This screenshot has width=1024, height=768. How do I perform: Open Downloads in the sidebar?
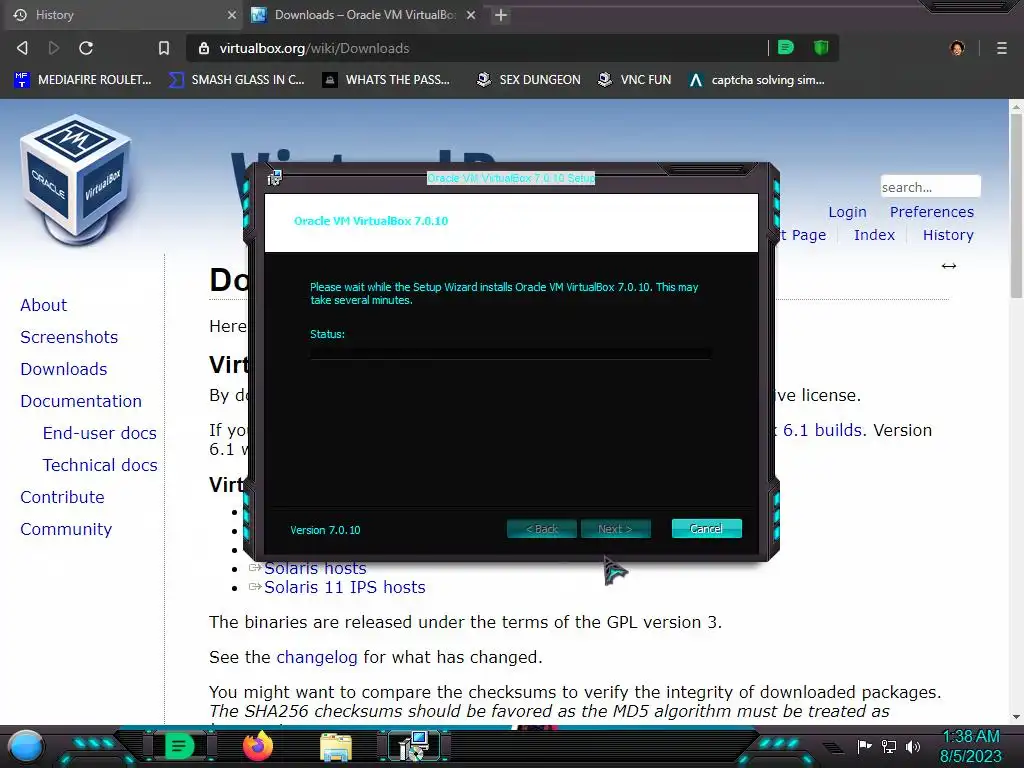[63, 370]
